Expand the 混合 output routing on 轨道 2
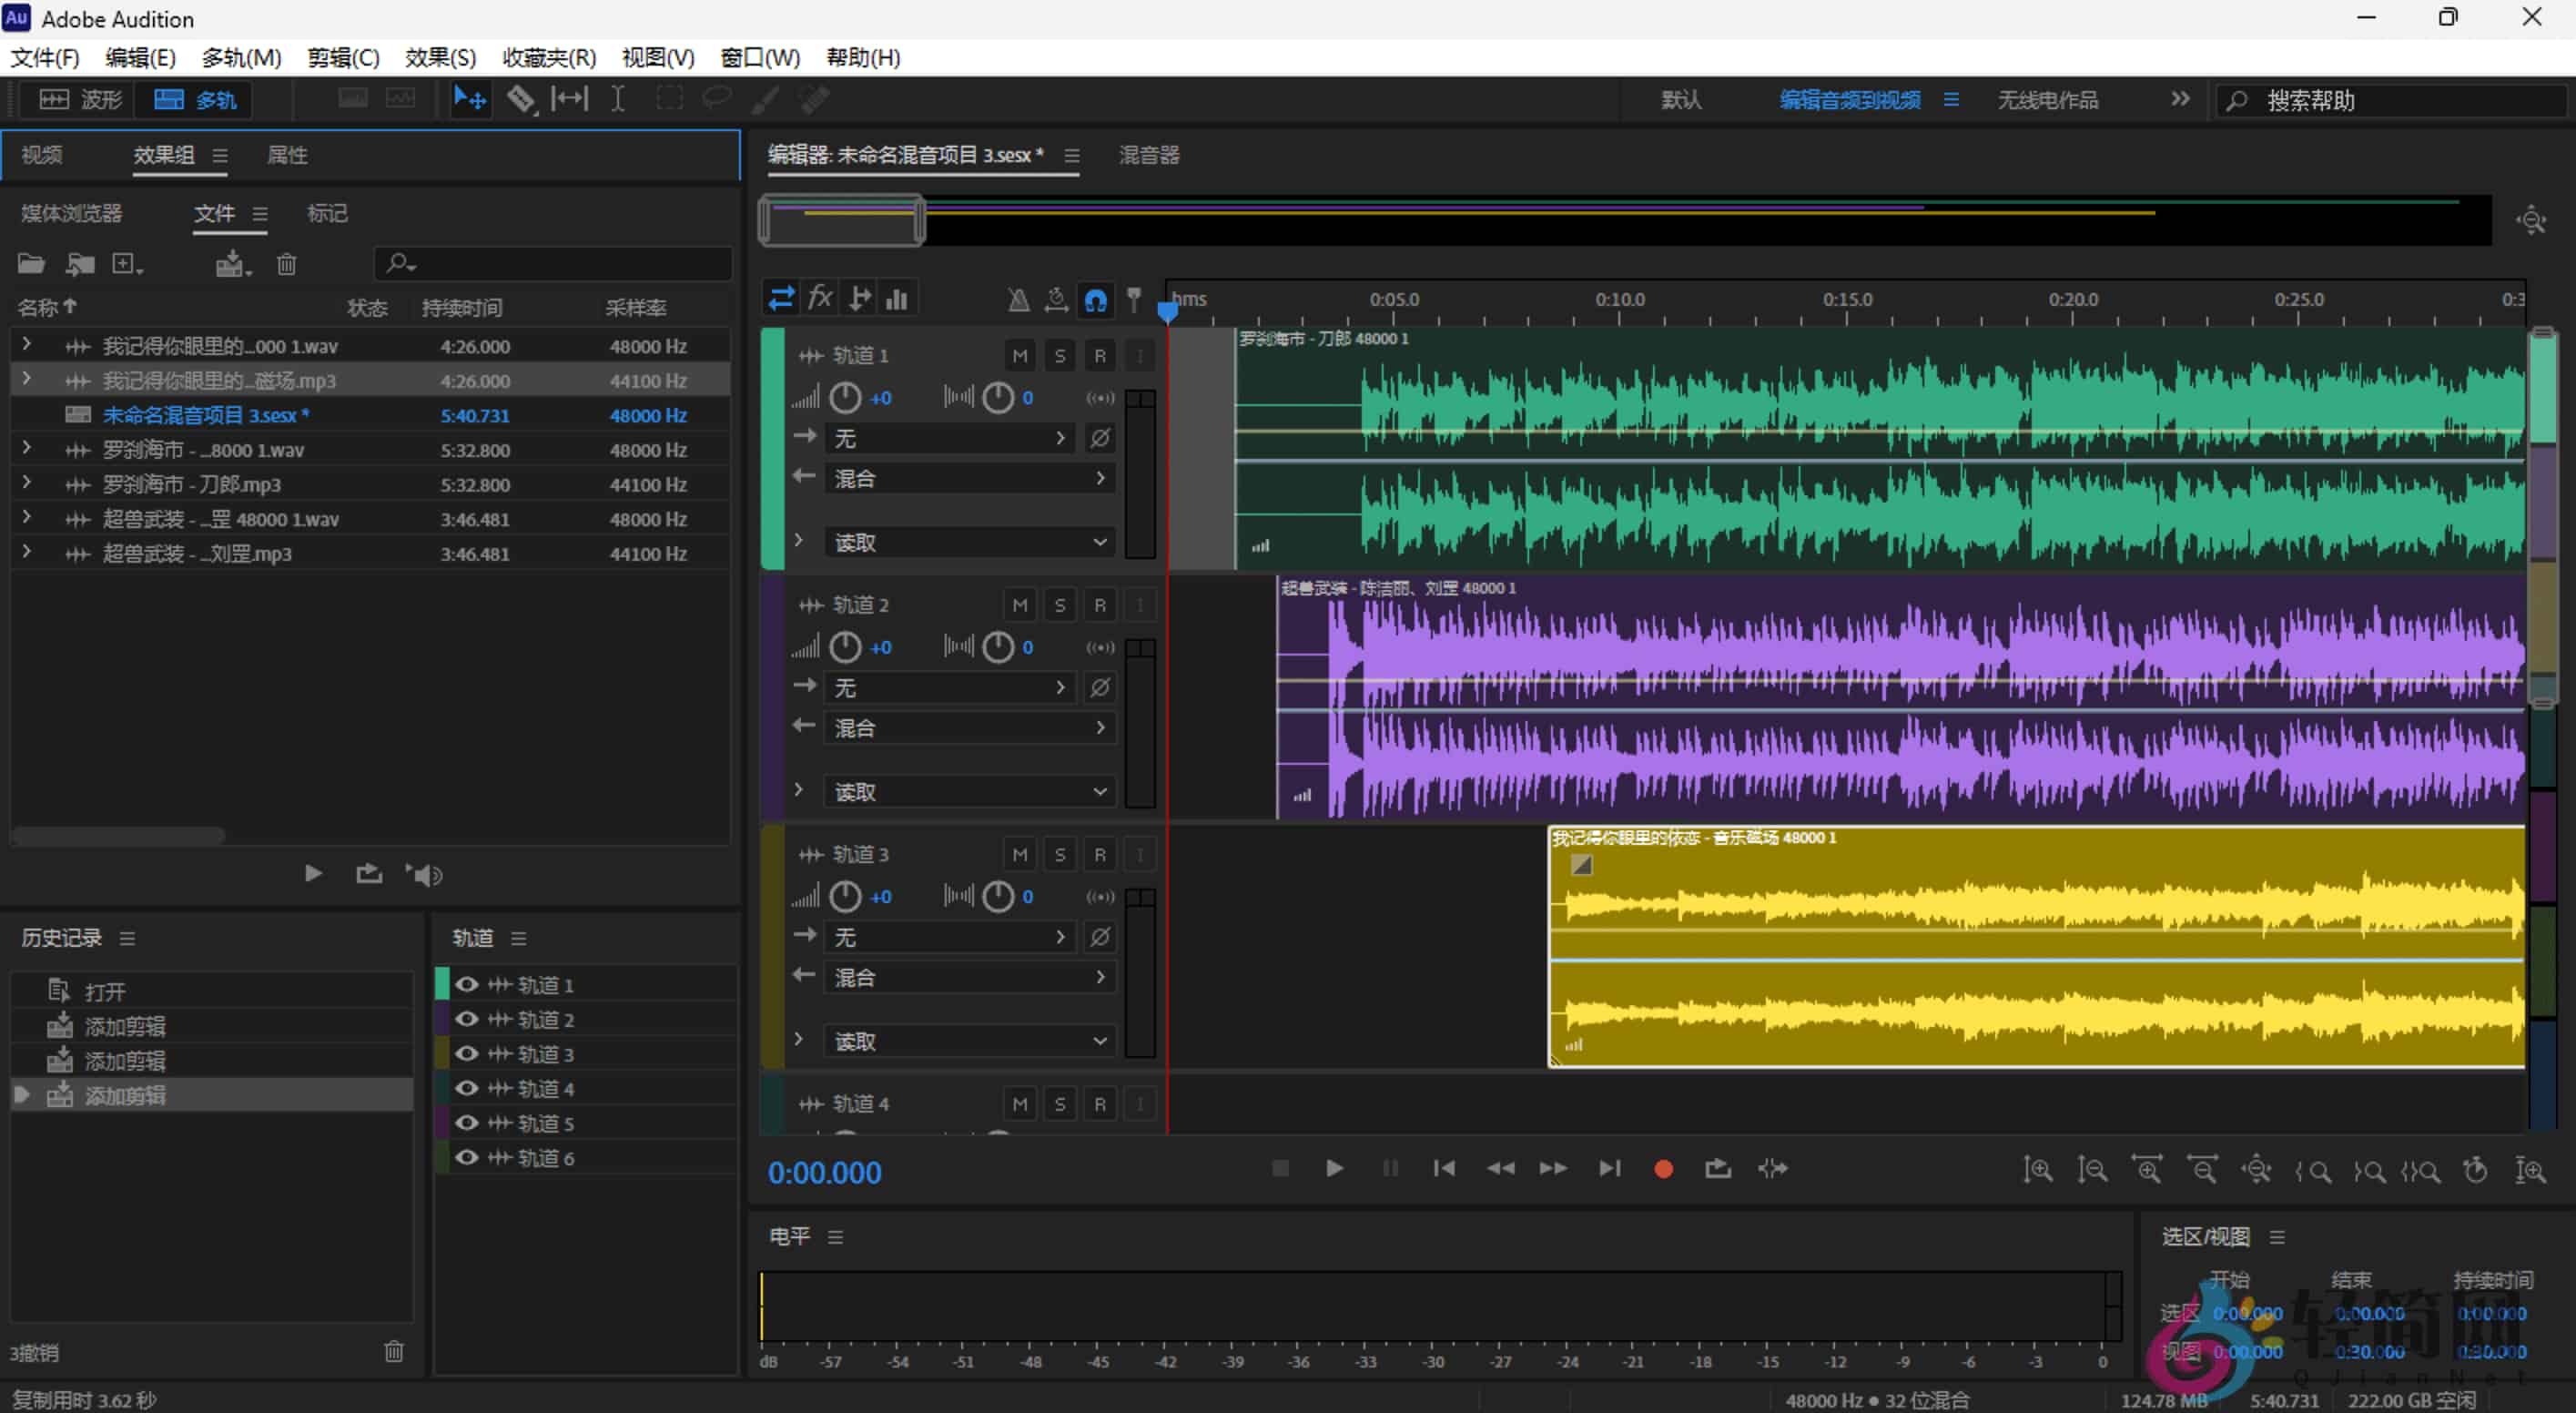The image size is (2576, 1413). 1100,727
